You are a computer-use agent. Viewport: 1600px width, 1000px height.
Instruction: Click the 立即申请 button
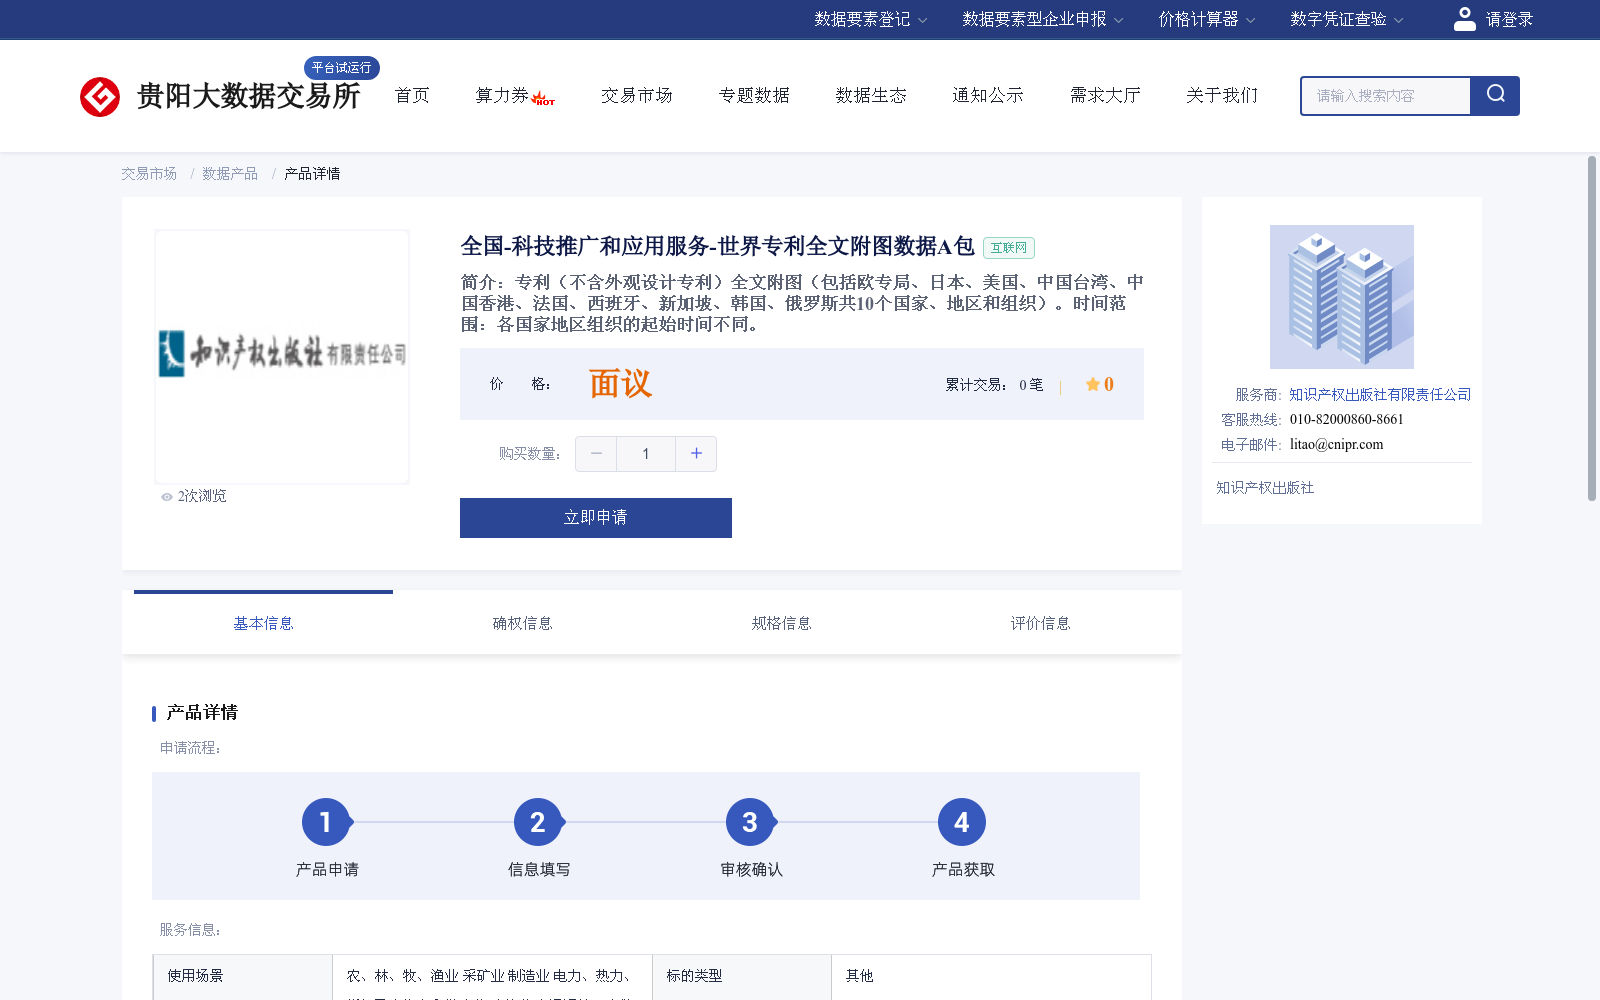[x=596, y=518]
